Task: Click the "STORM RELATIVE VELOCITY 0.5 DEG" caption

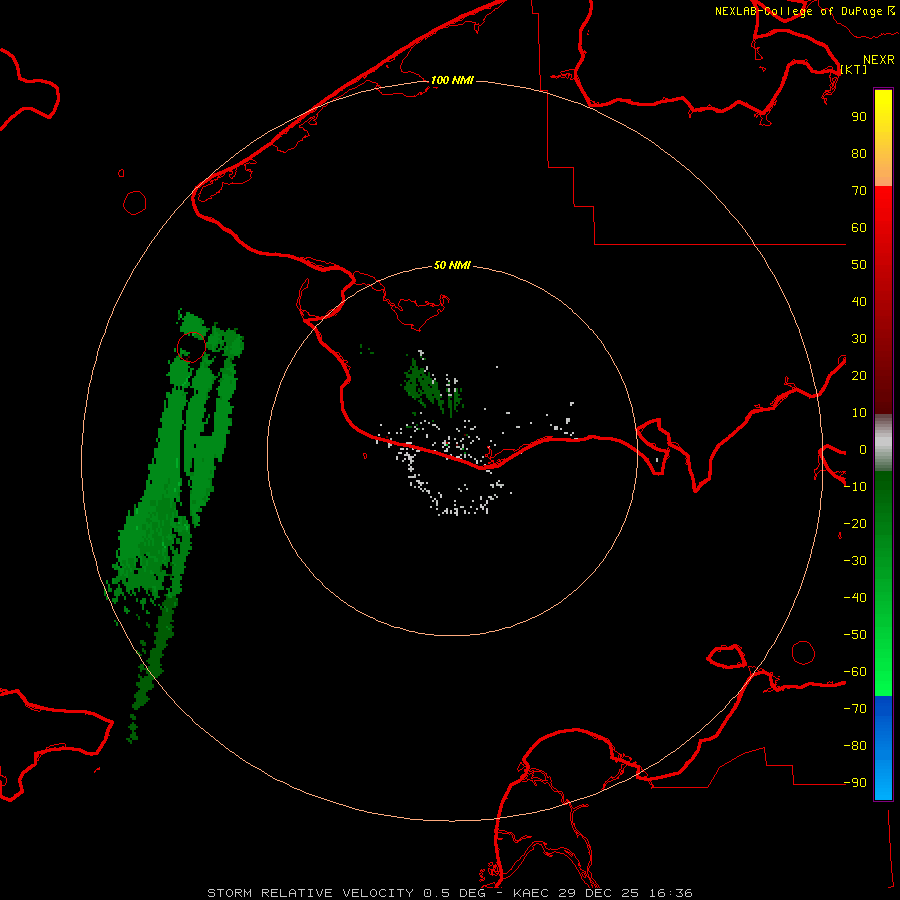Action: pyautogui.click(x=346, y=893)
